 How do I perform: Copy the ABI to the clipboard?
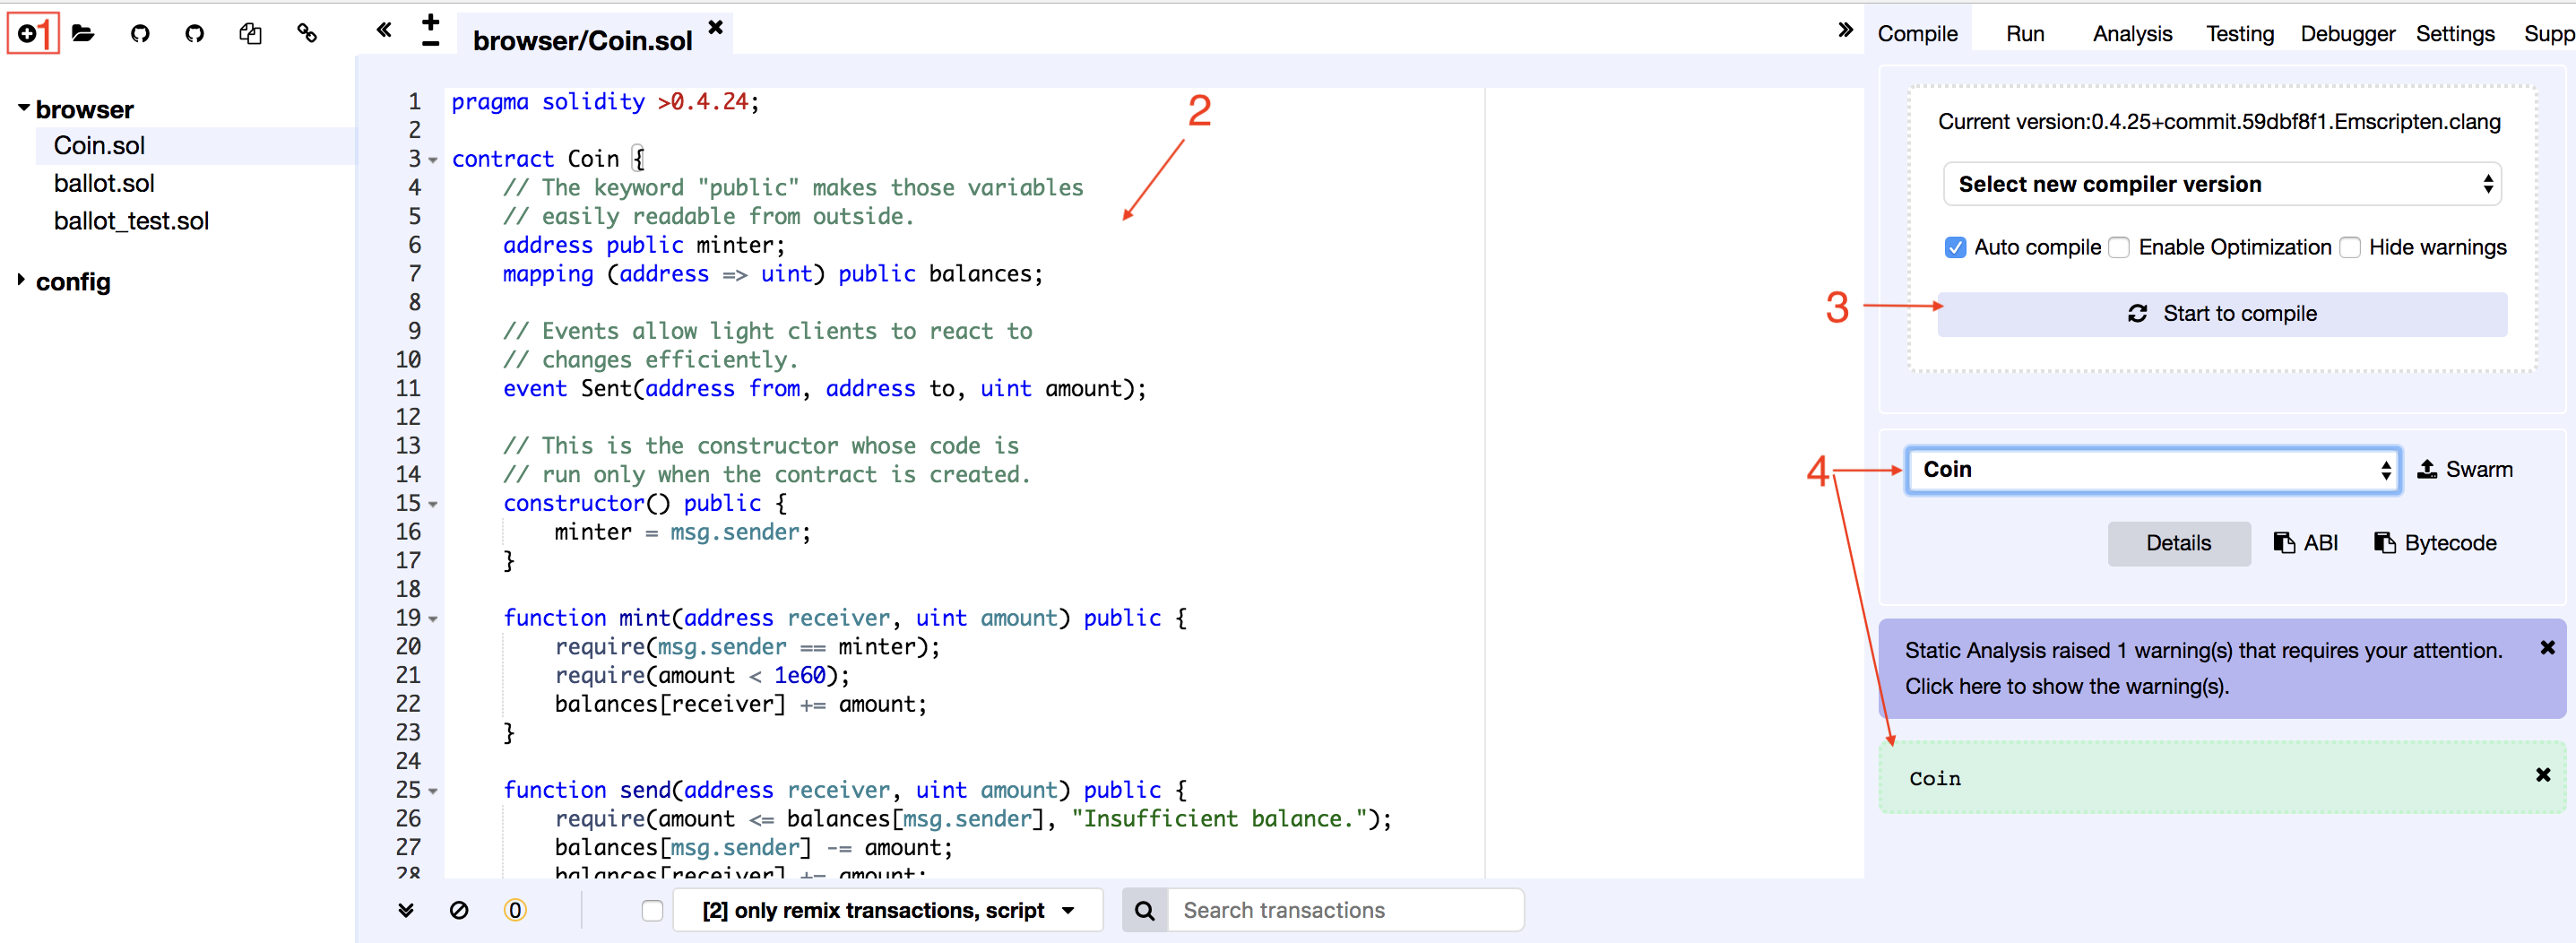pyautogui.click(x=2306, y=543)
